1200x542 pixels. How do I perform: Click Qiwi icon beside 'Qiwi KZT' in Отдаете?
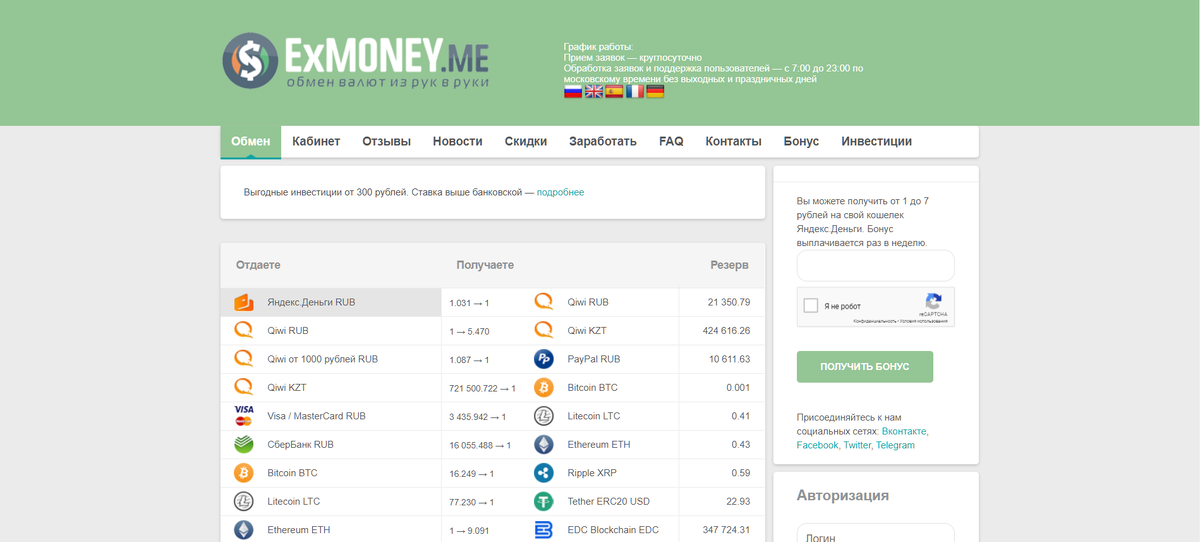(x=243, y=387)
